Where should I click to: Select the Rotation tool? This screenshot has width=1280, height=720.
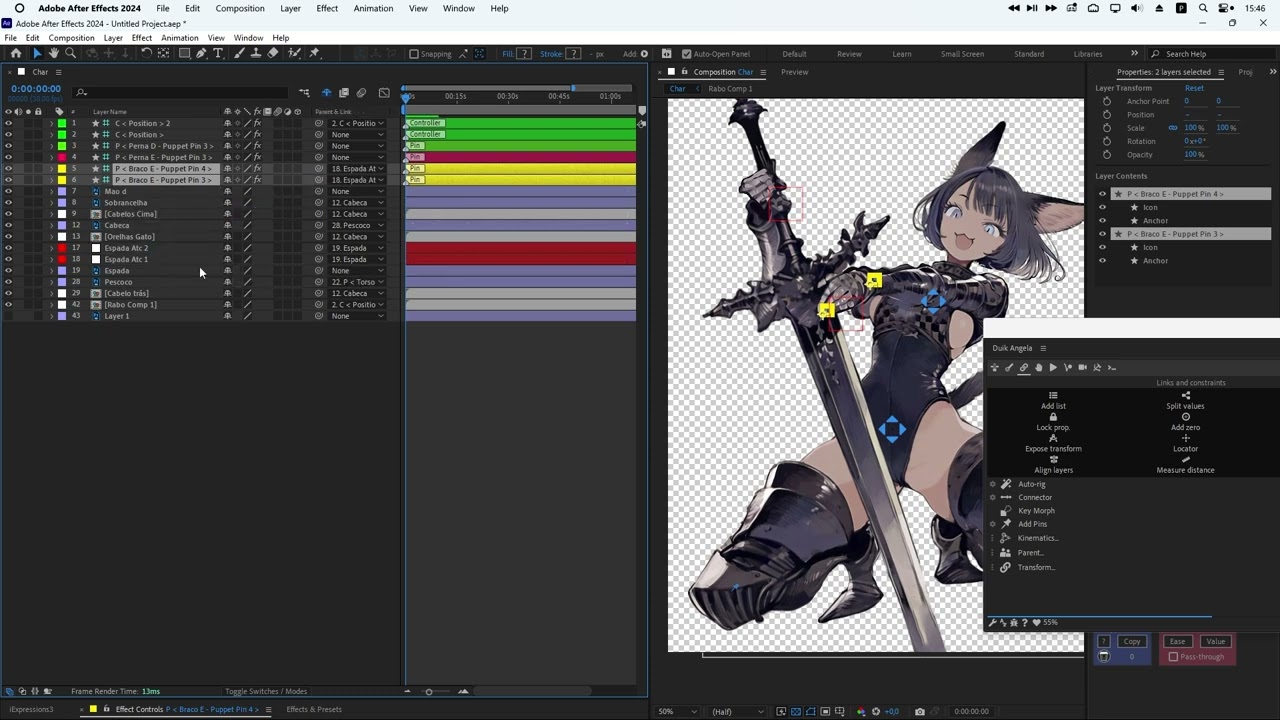click(146, 54)
